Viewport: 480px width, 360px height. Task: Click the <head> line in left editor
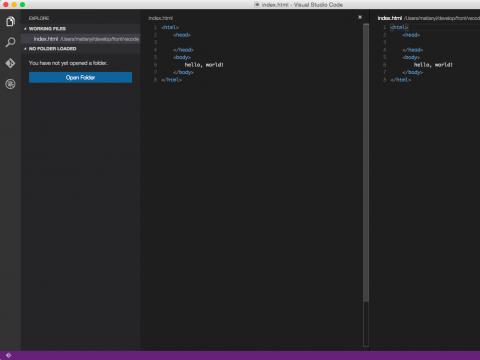tap(182, 35)
